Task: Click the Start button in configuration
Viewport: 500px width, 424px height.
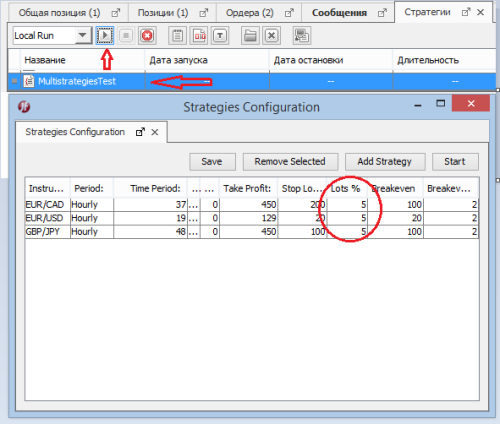Action: (455, 162)
